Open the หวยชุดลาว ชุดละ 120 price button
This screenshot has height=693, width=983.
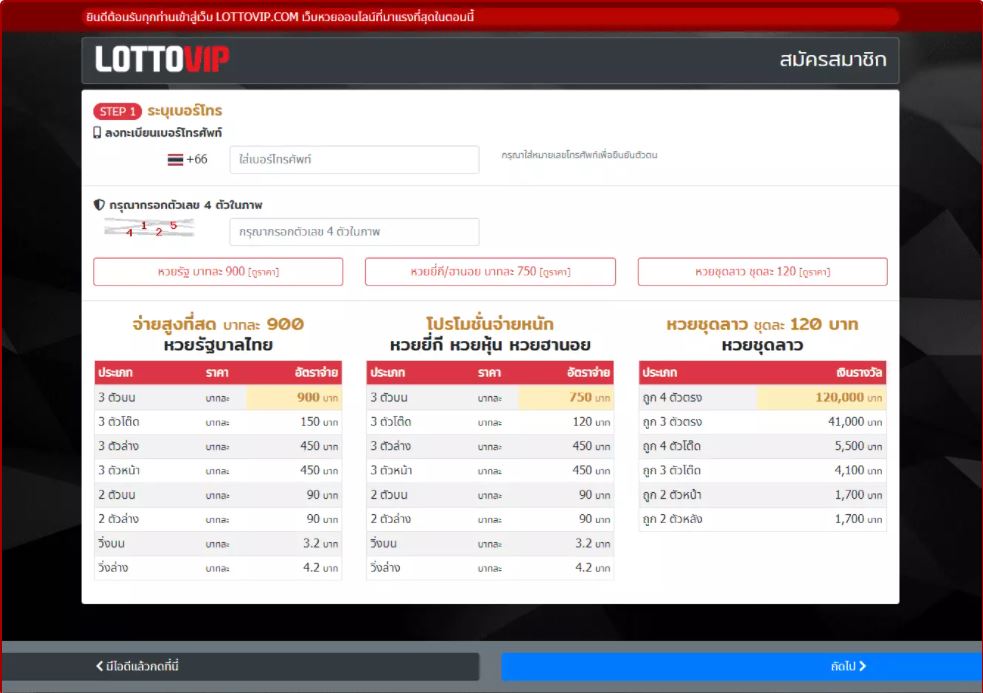762,272
